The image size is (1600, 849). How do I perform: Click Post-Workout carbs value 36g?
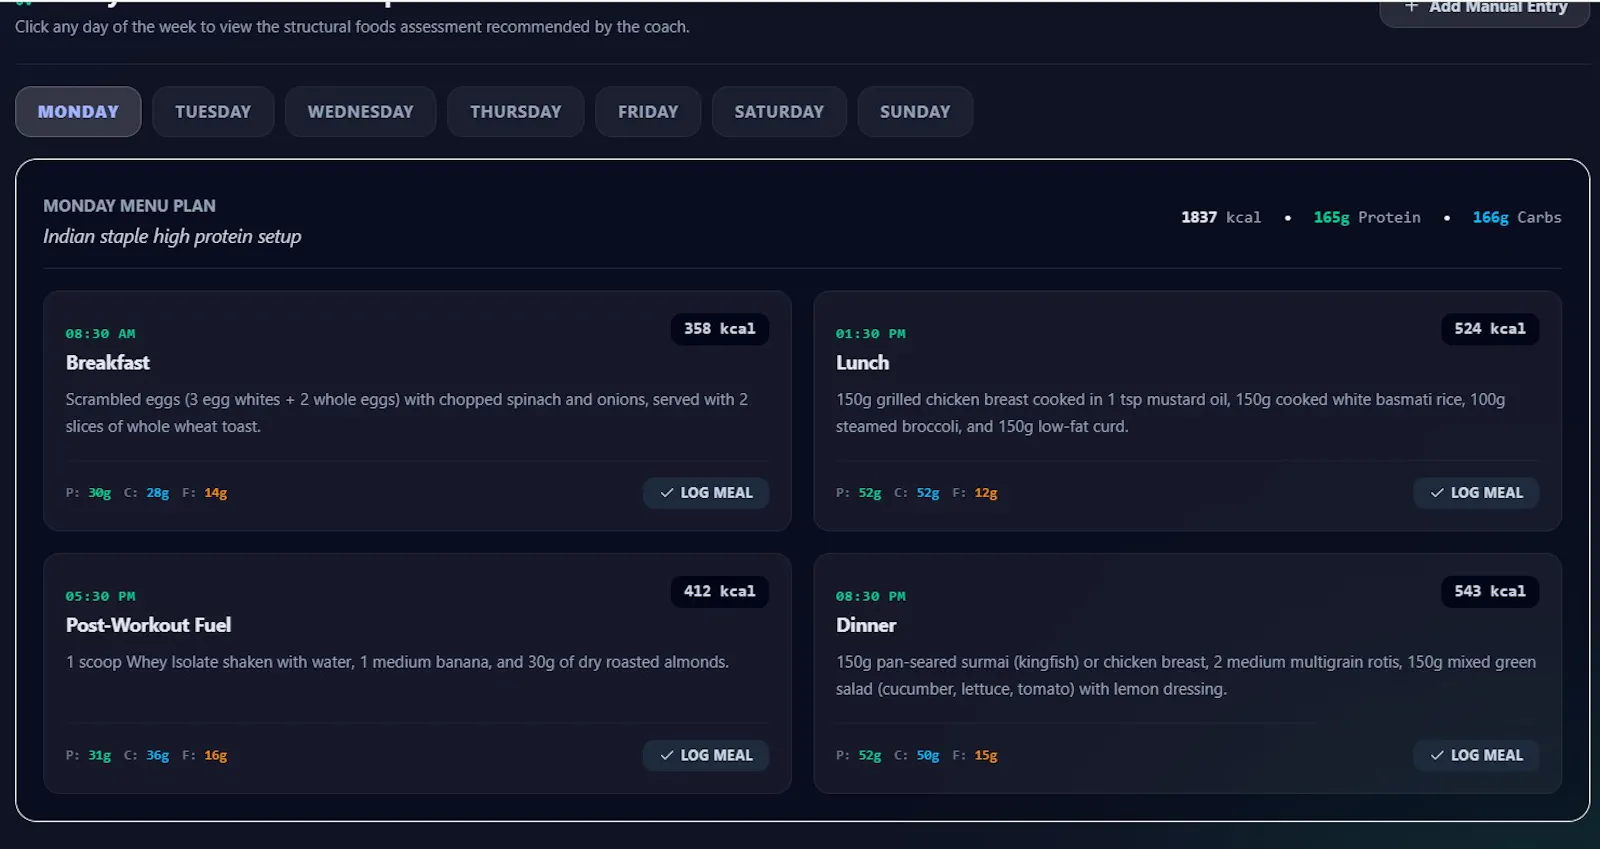[158, 756]
